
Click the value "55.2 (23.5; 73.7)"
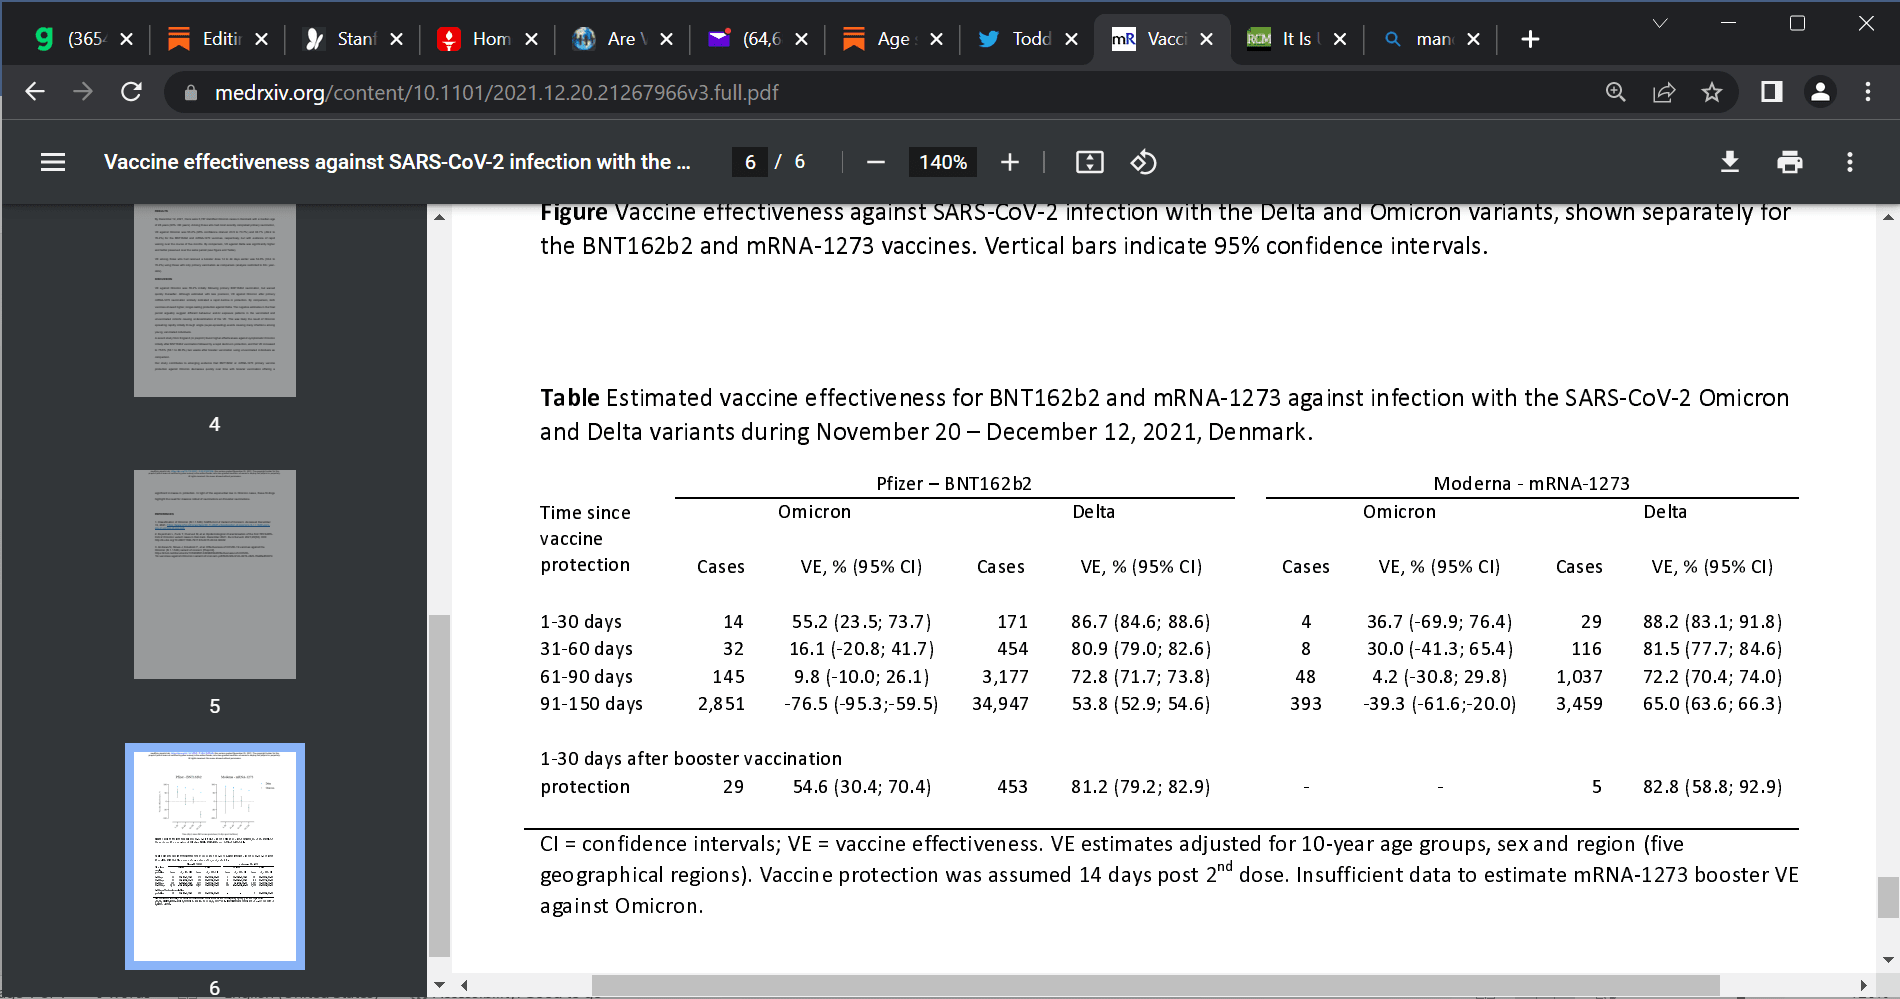point(861,622)
